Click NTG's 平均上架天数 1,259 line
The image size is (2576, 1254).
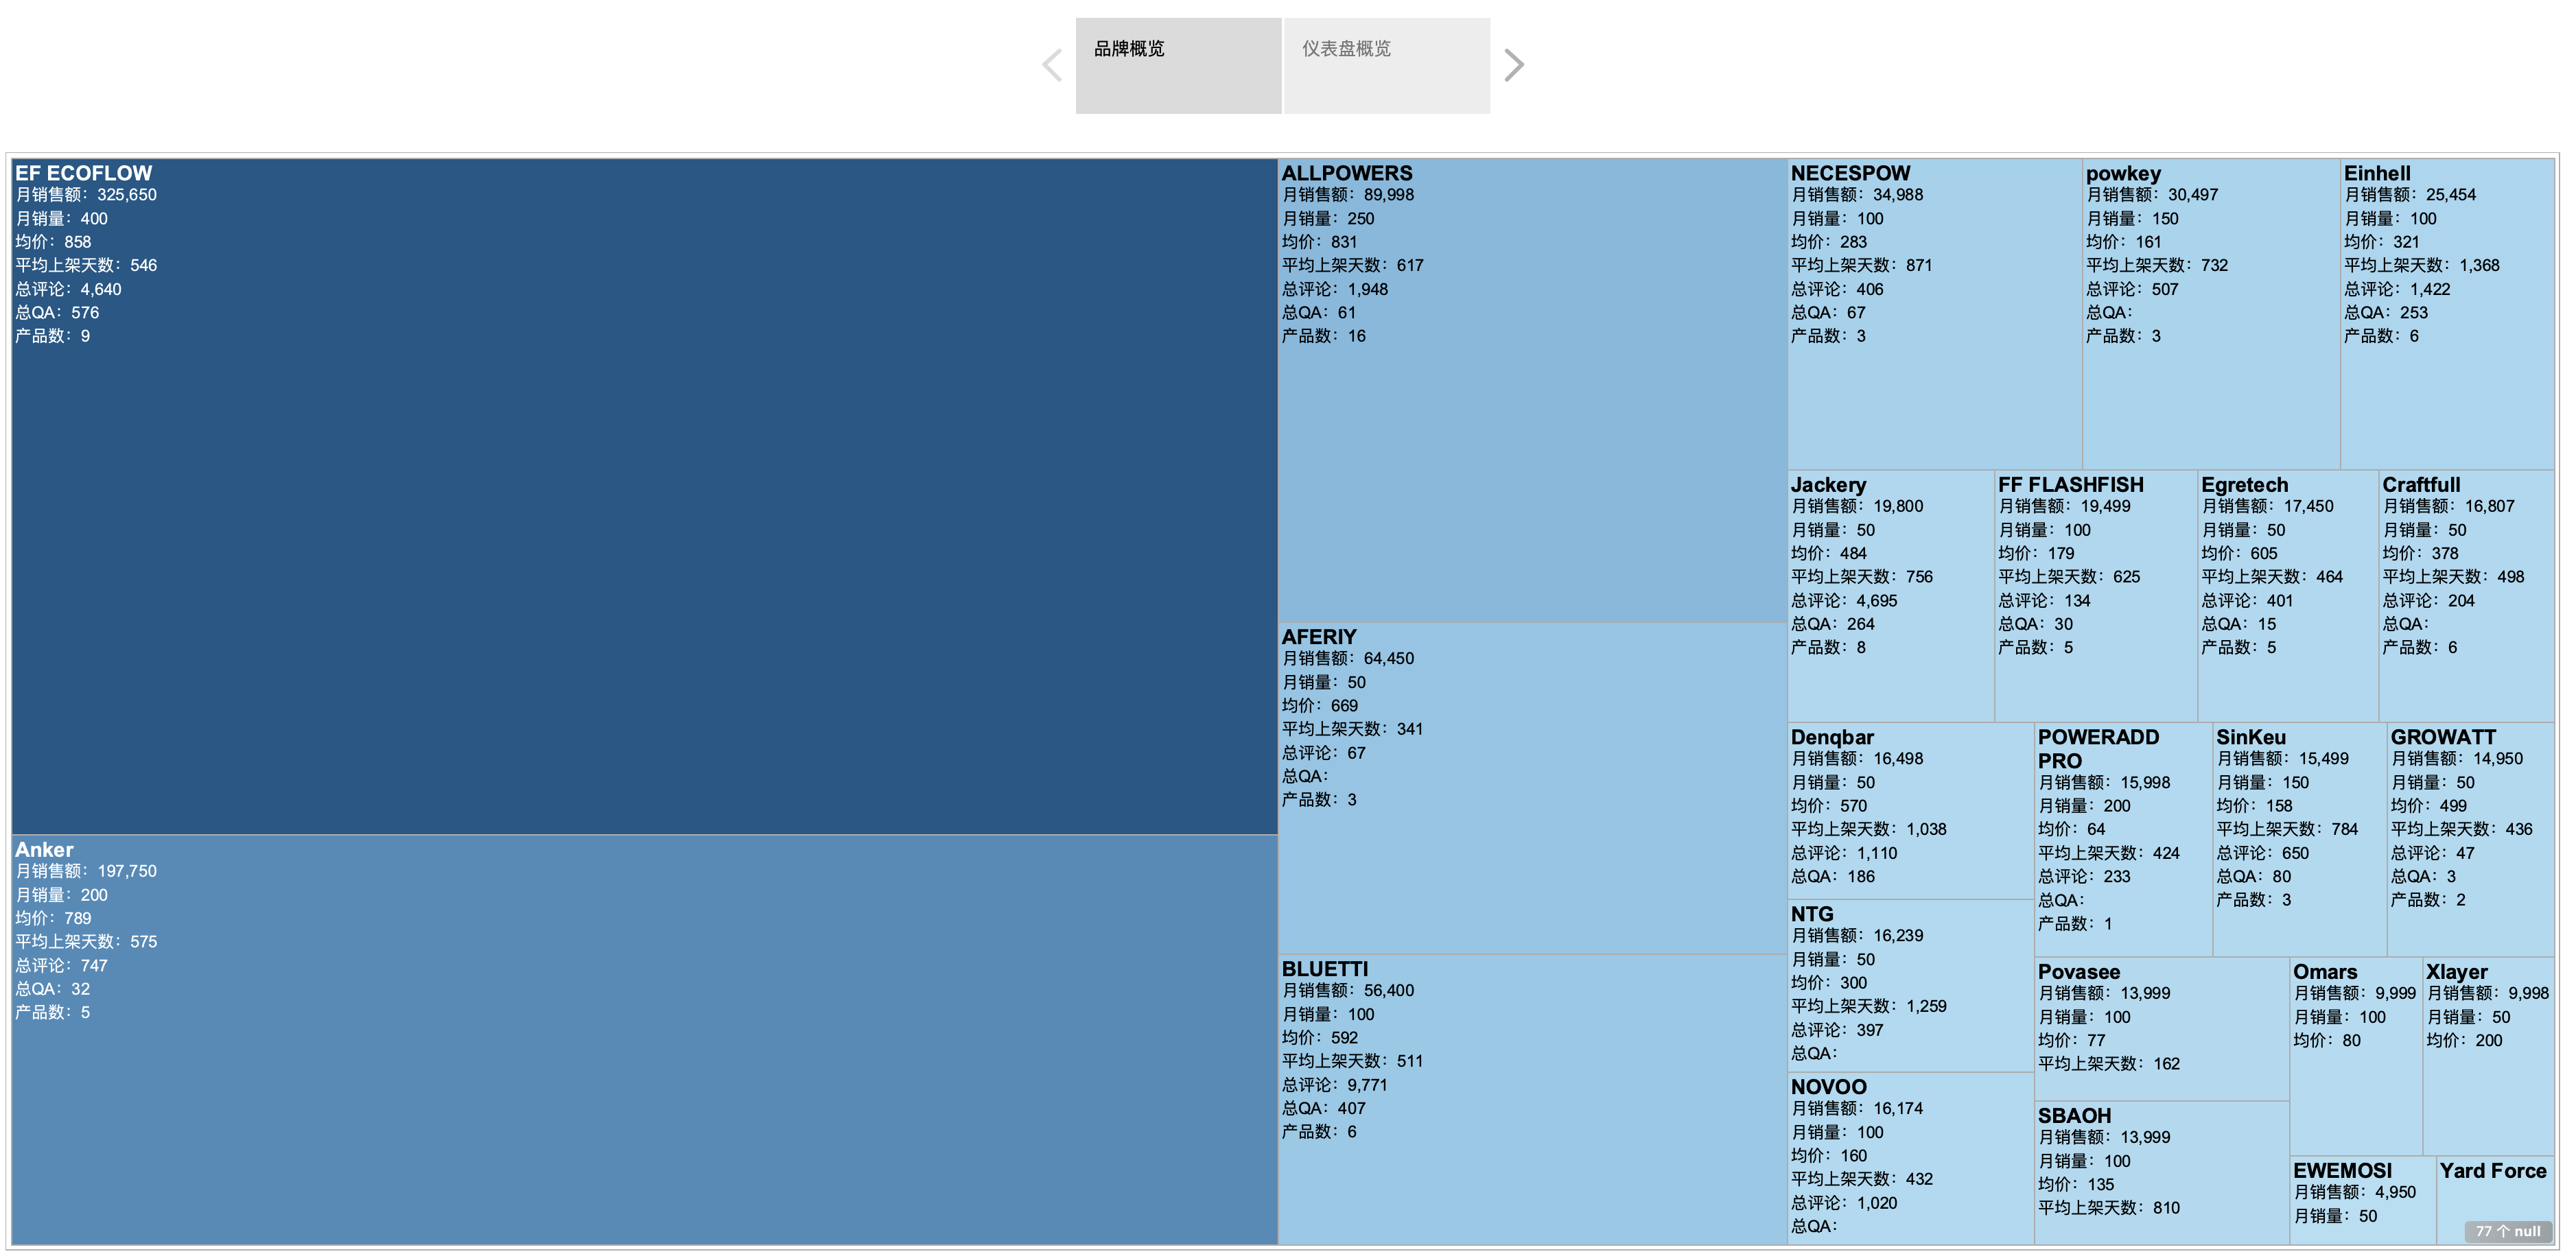(1869, 1007)
